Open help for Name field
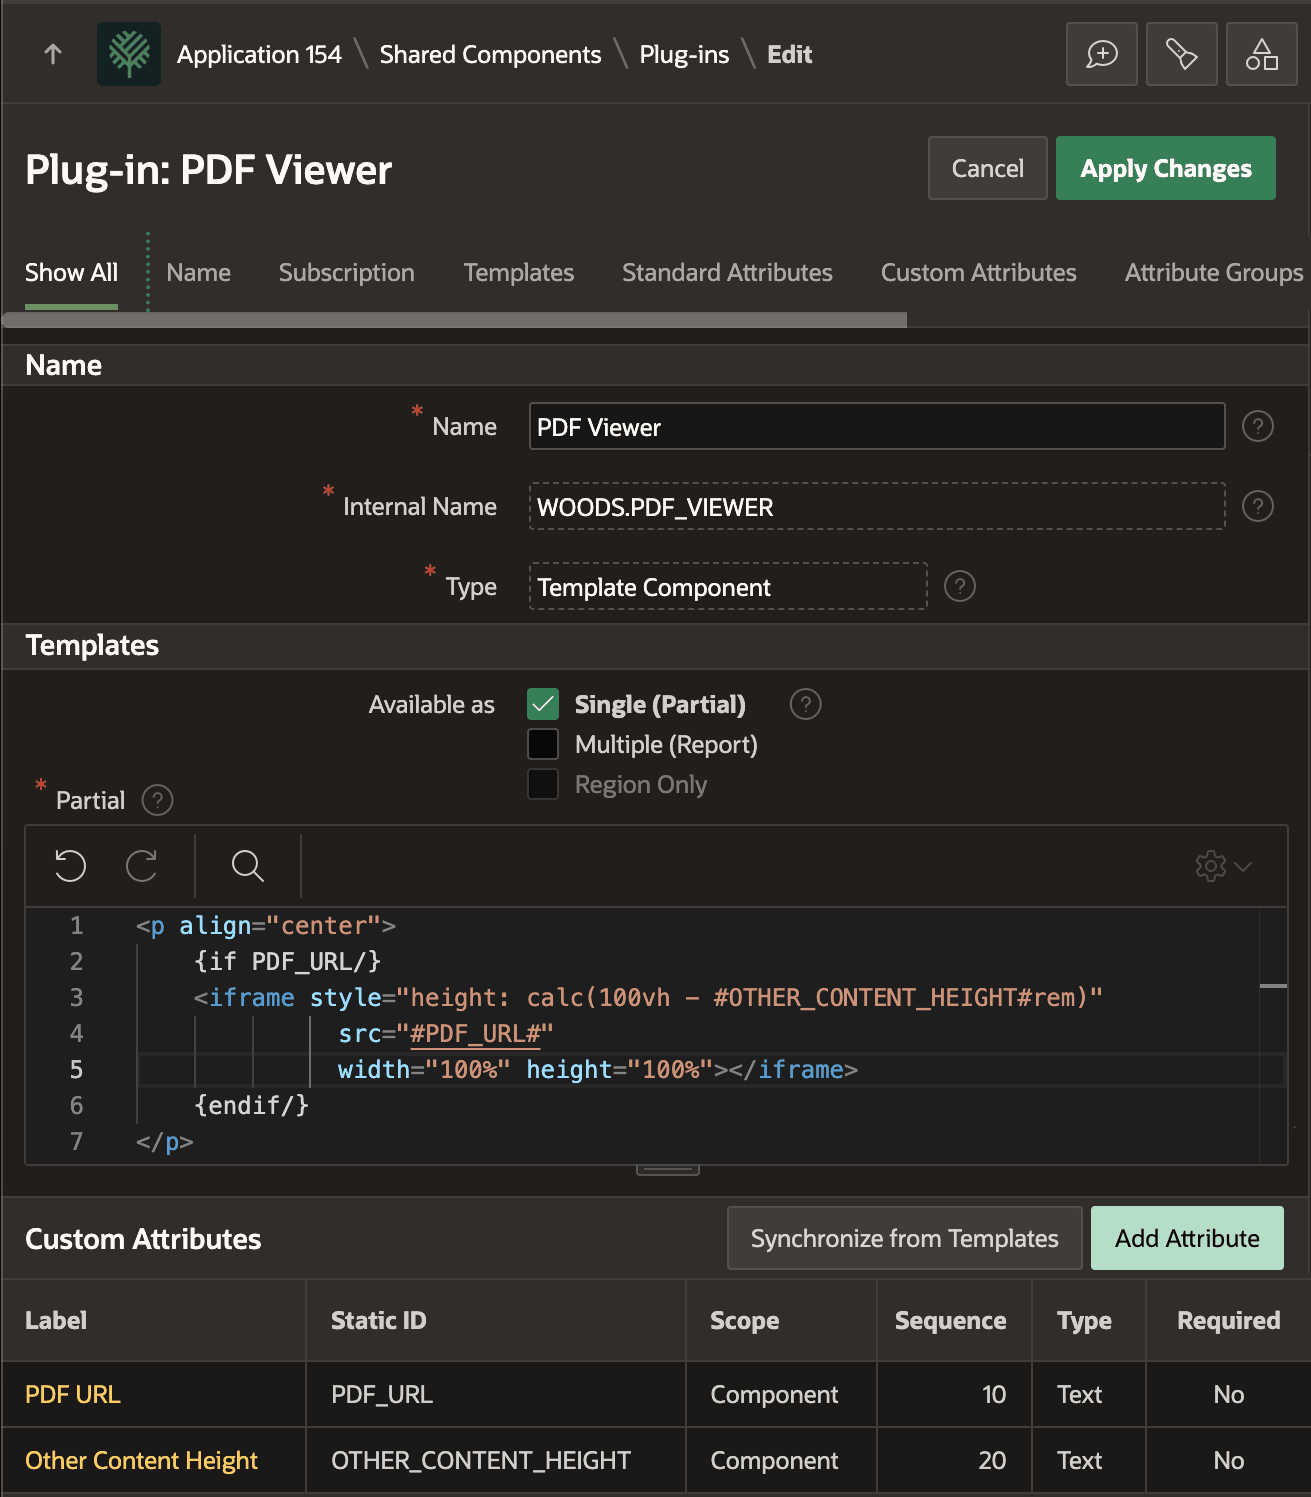This screenshot has width=1311, height=1497. pos(1258,427)
